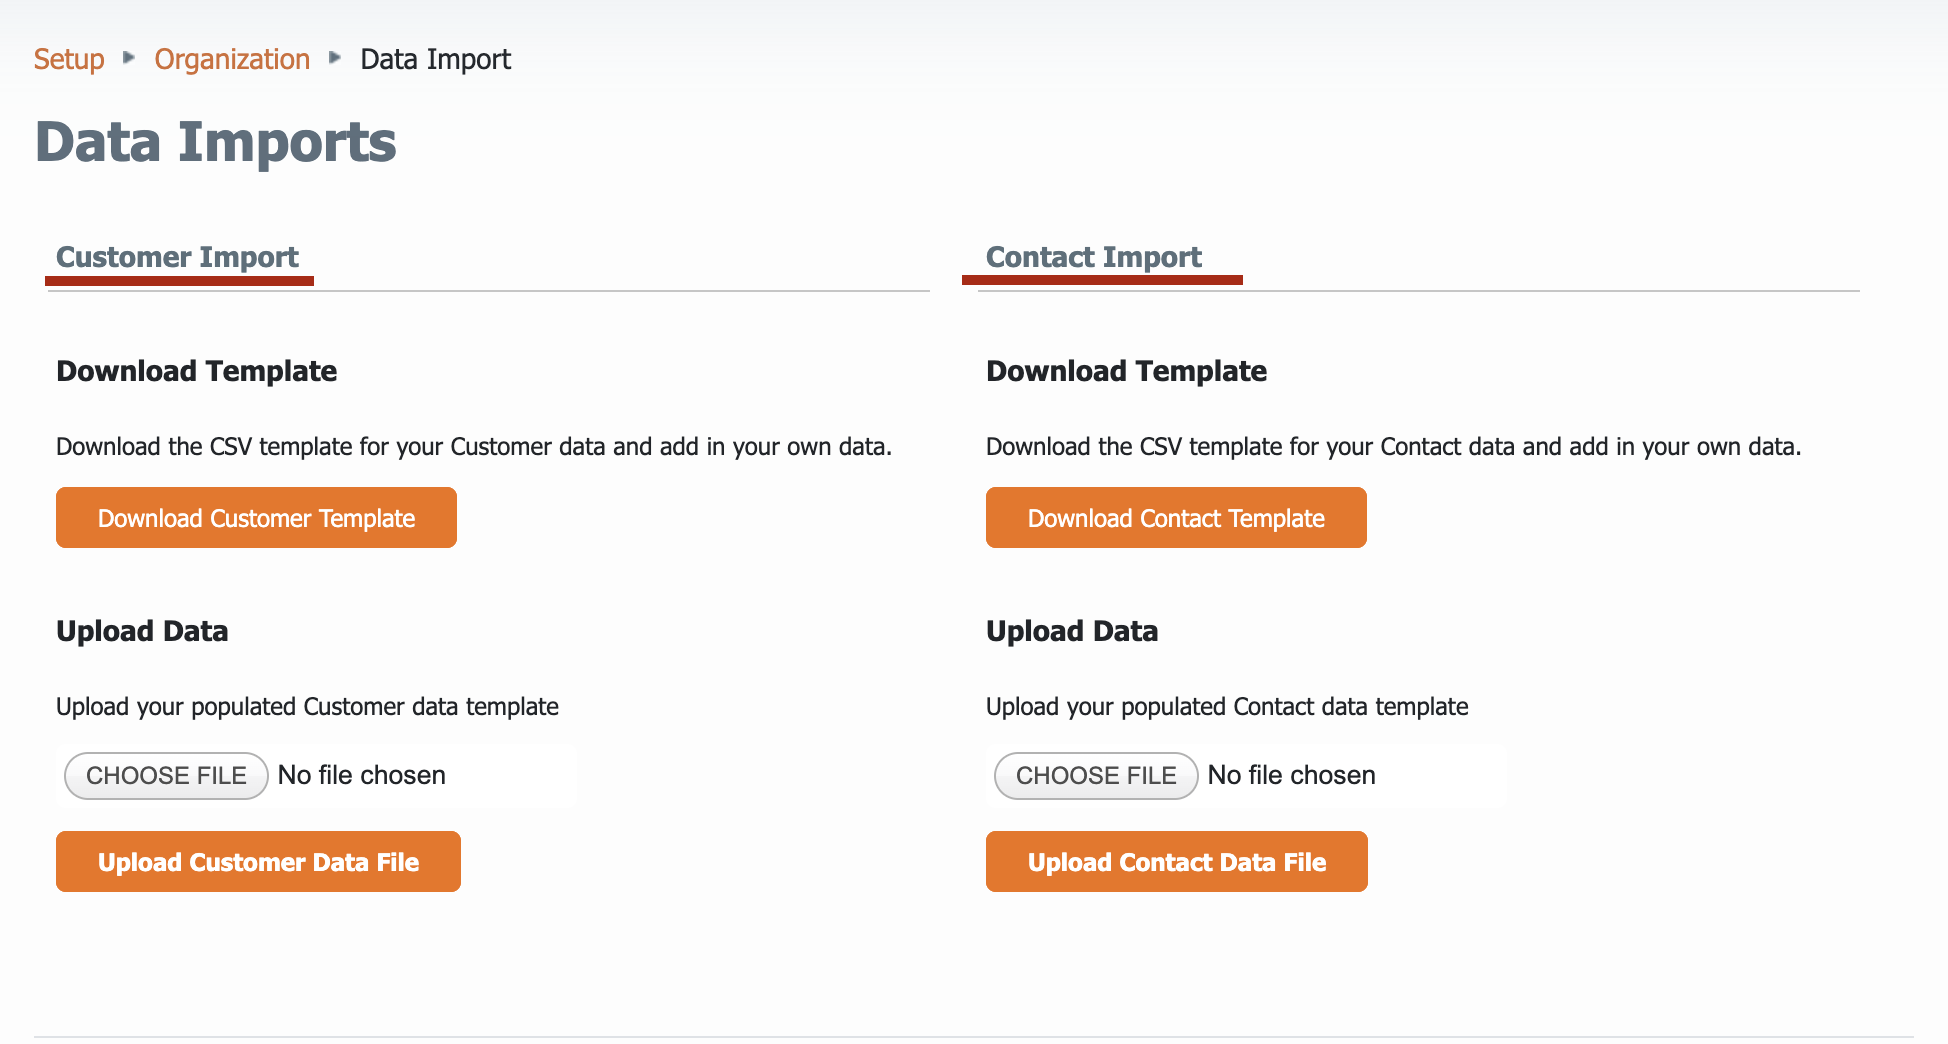The width and height of the screenshot is (1948, 1044).
Task: Click Customer section's Upload Data heading
Action: (142, 631)
